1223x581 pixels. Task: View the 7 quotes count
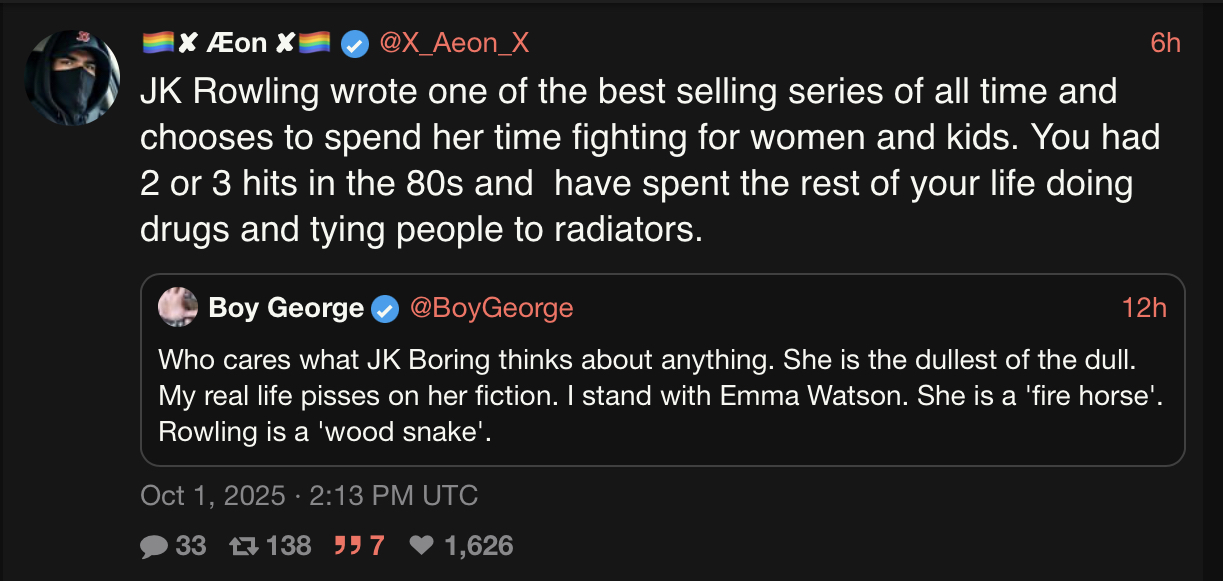(x=377, y=545)
